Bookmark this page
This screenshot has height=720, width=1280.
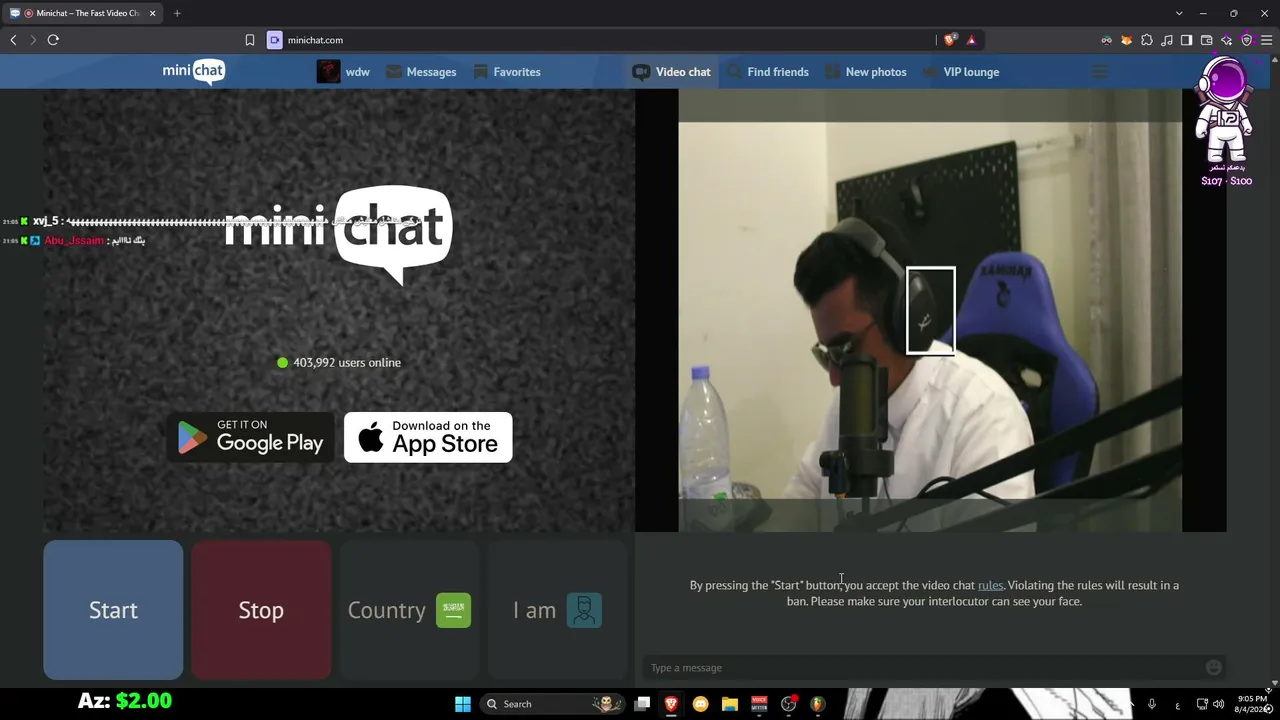250,40
